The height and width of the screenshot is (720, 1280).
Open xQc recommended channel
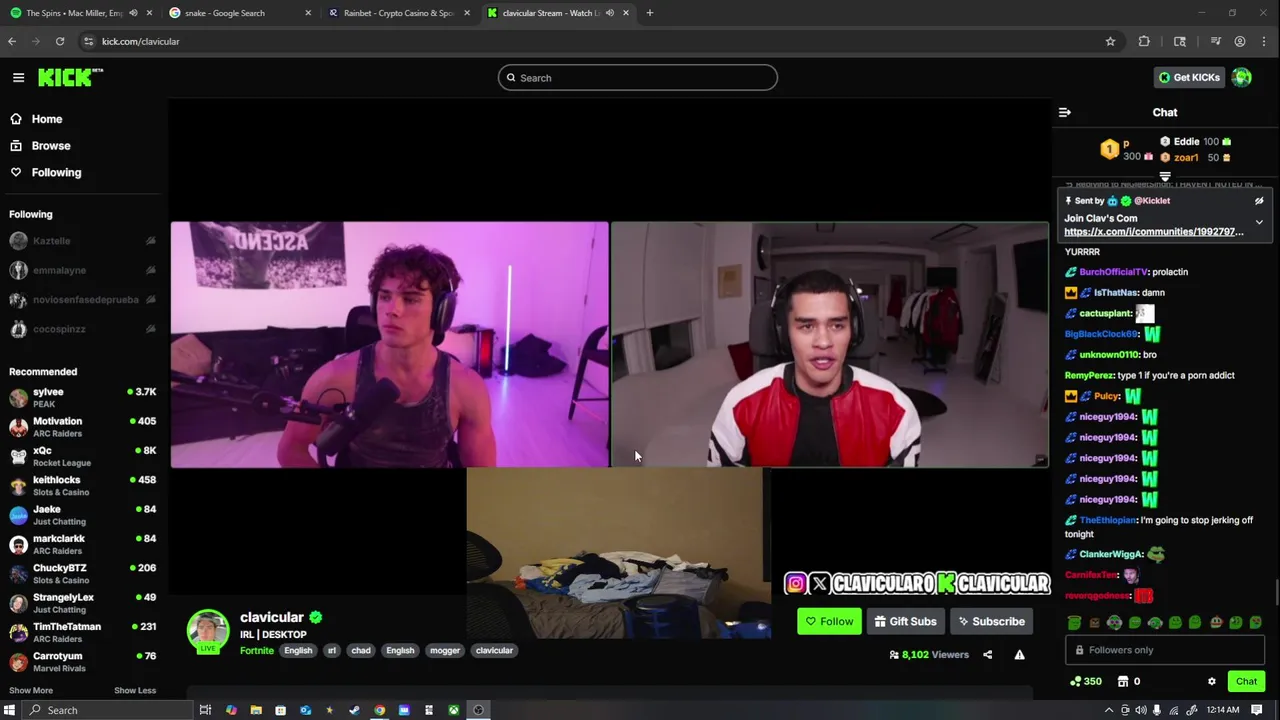tap(82, 456)
